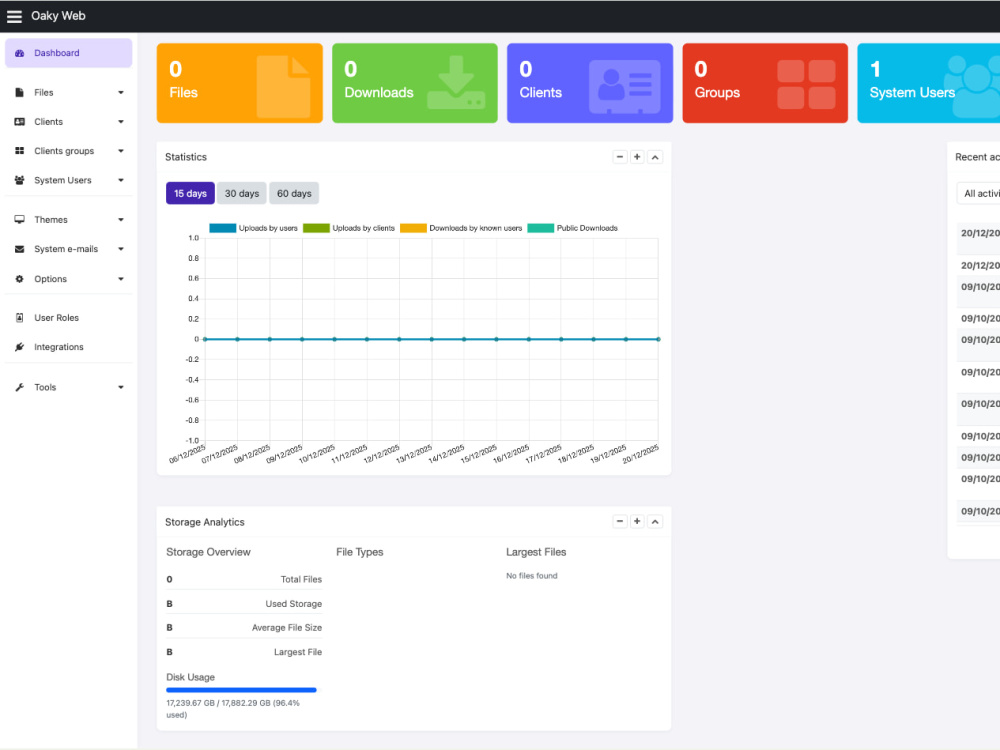Click the Tools wrench icon
Viewport: 1000px width, 750px height.
click(x=20, y=387)
